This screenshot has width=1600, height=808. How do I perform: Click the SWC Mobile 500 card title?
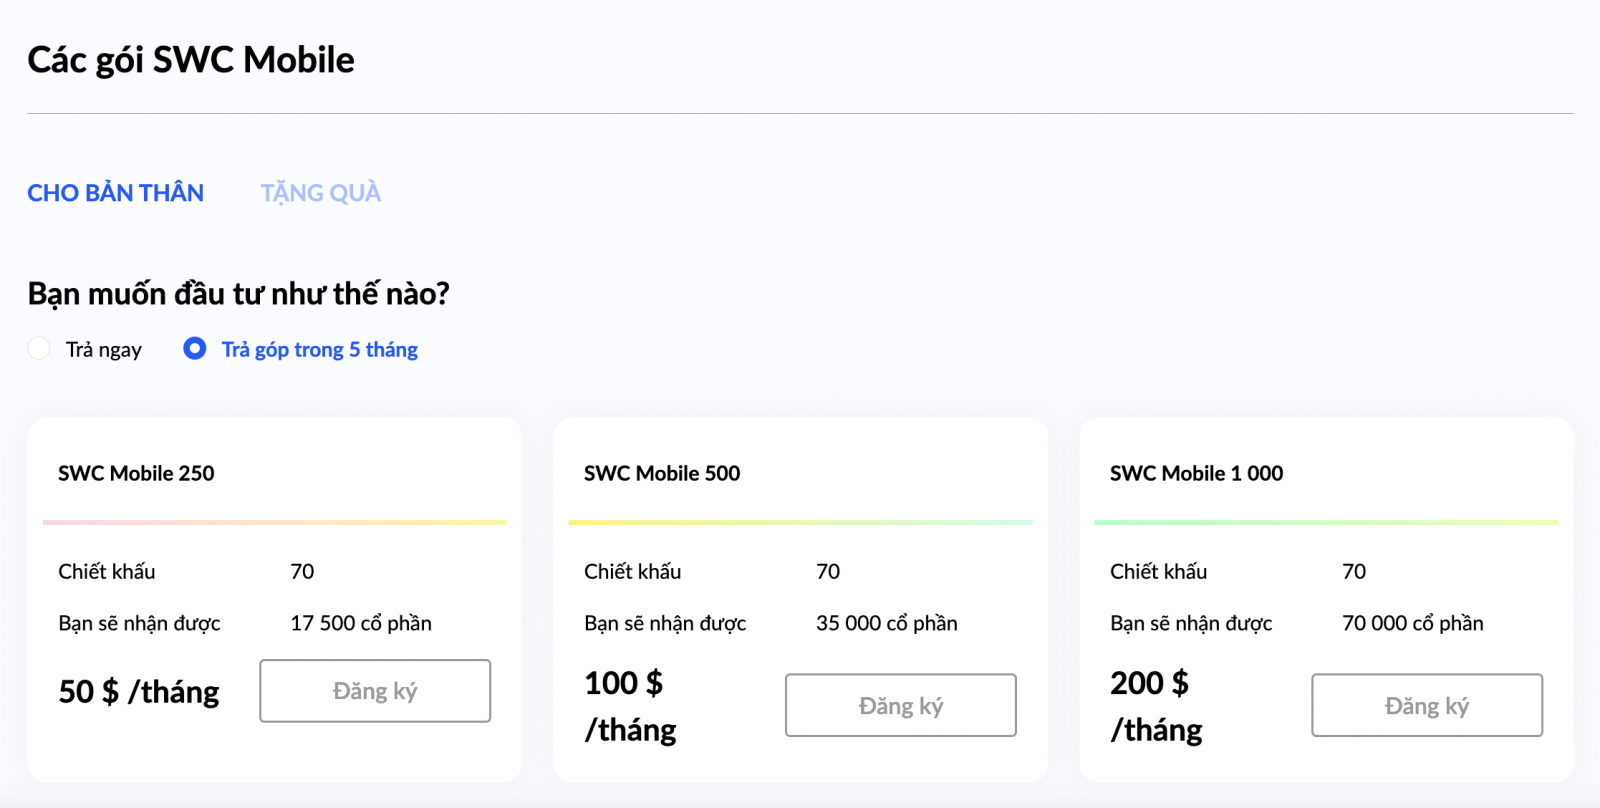click(x=662, y=473)
